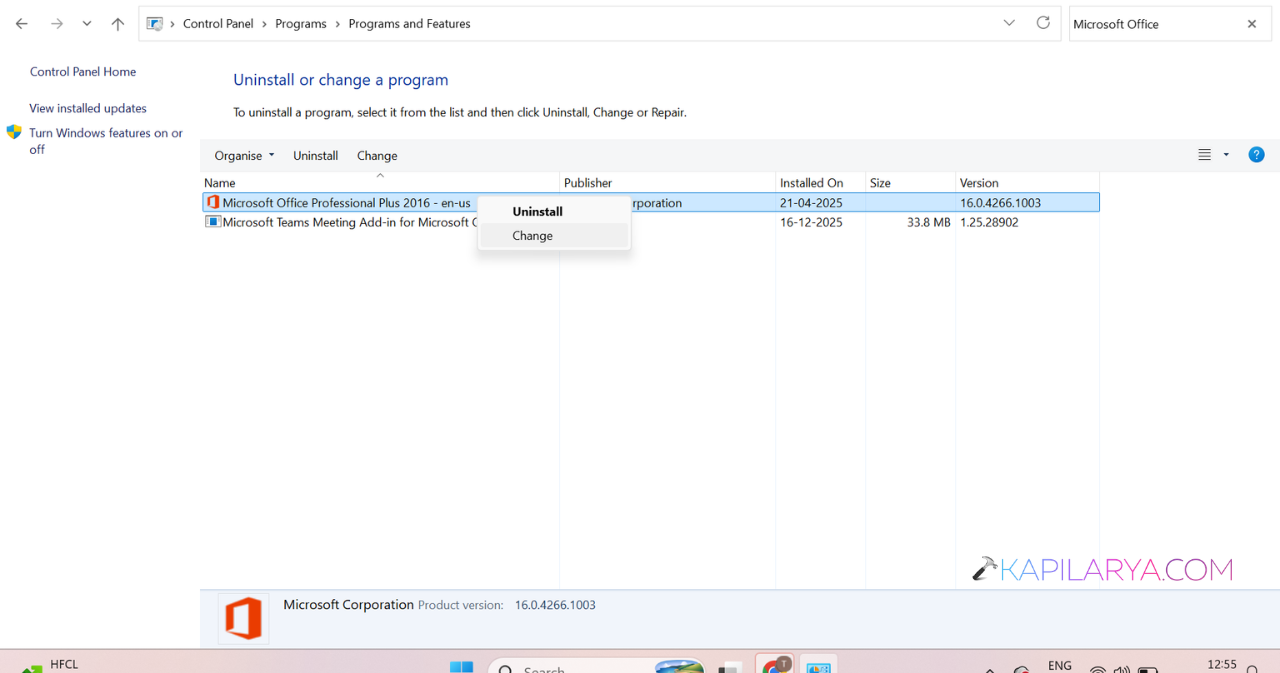Expand the address bar history dropdown
1280x673 pixels.
coord(1009,23)
